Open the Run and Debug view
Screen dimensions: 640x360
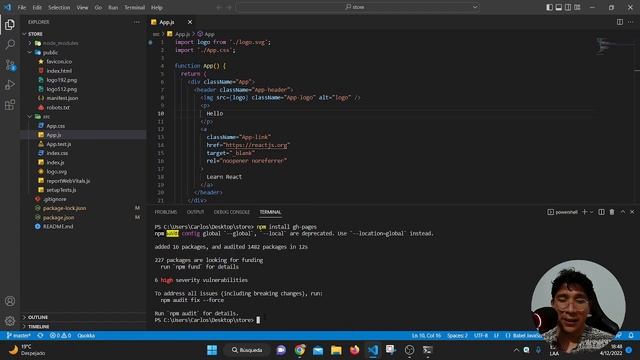pos(10,84)
